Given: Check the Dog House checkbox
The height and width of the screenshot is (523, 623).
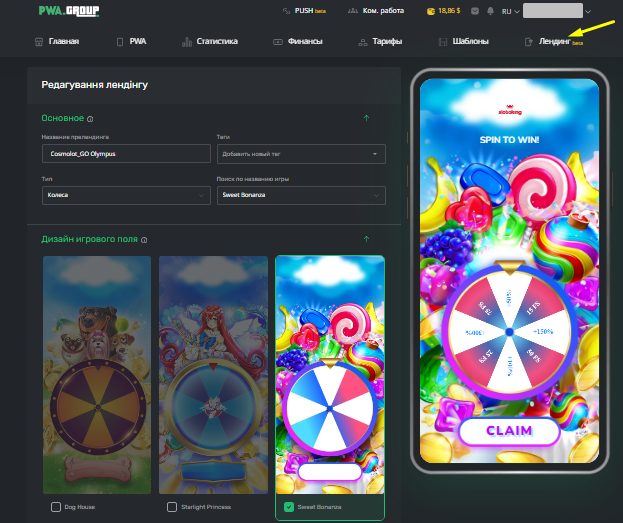Looking at the screenshot, I should [x=56, y=507].
